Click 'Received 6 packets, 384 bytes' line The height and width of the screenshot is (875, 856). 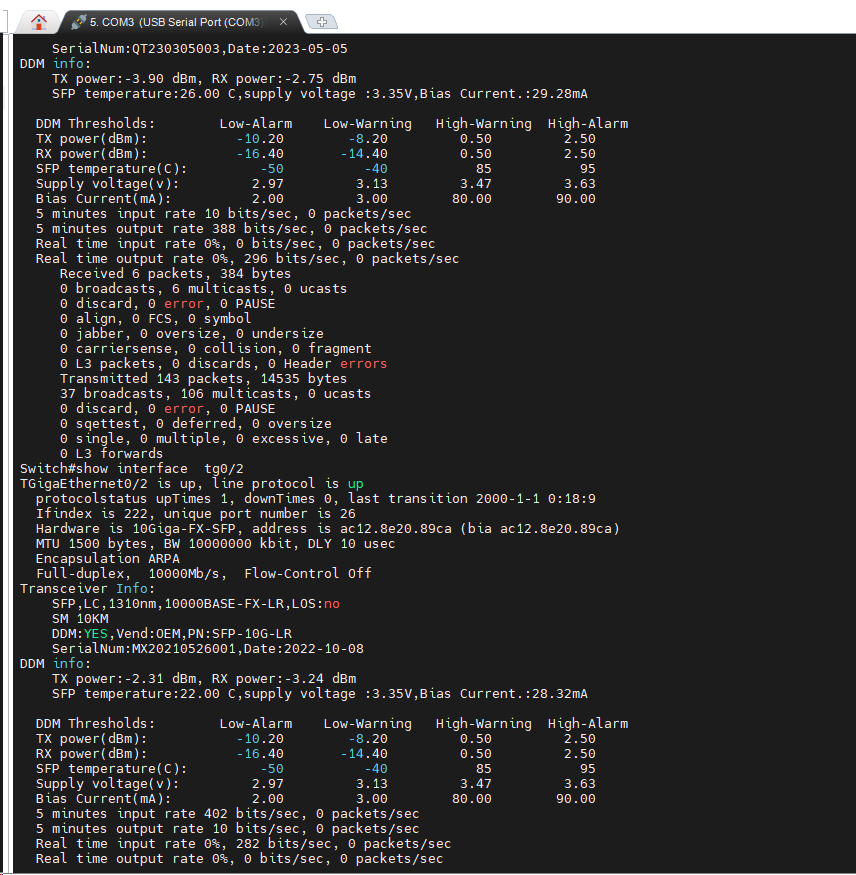175,274
